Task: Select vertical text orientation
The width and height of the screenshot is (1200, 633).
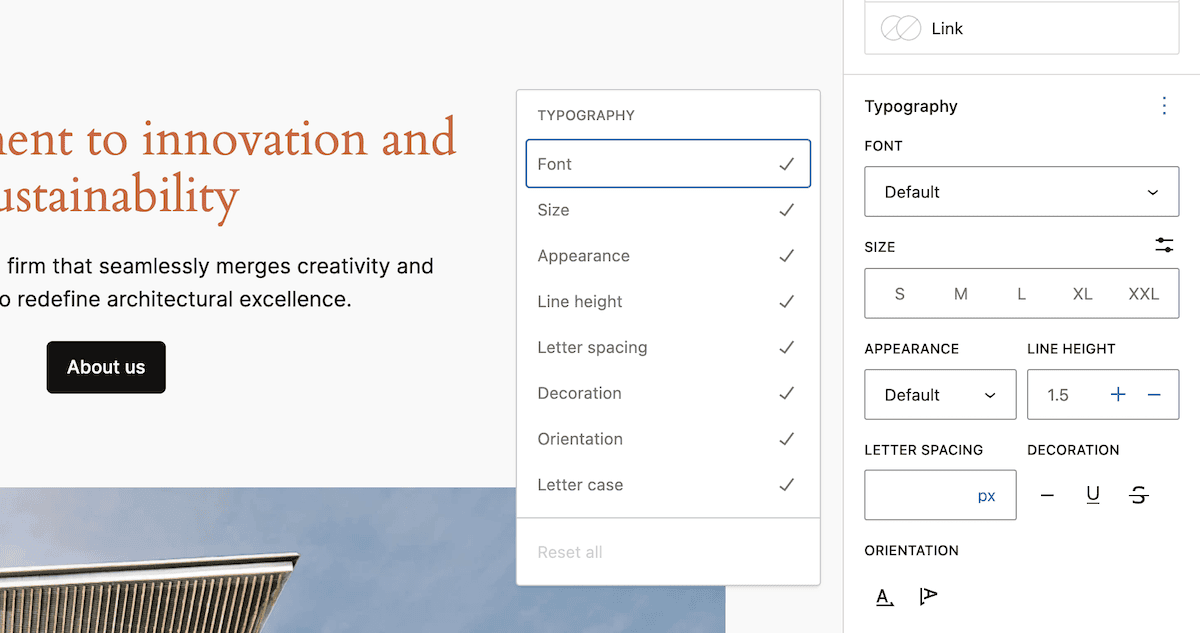Action: tap(927, 595)
